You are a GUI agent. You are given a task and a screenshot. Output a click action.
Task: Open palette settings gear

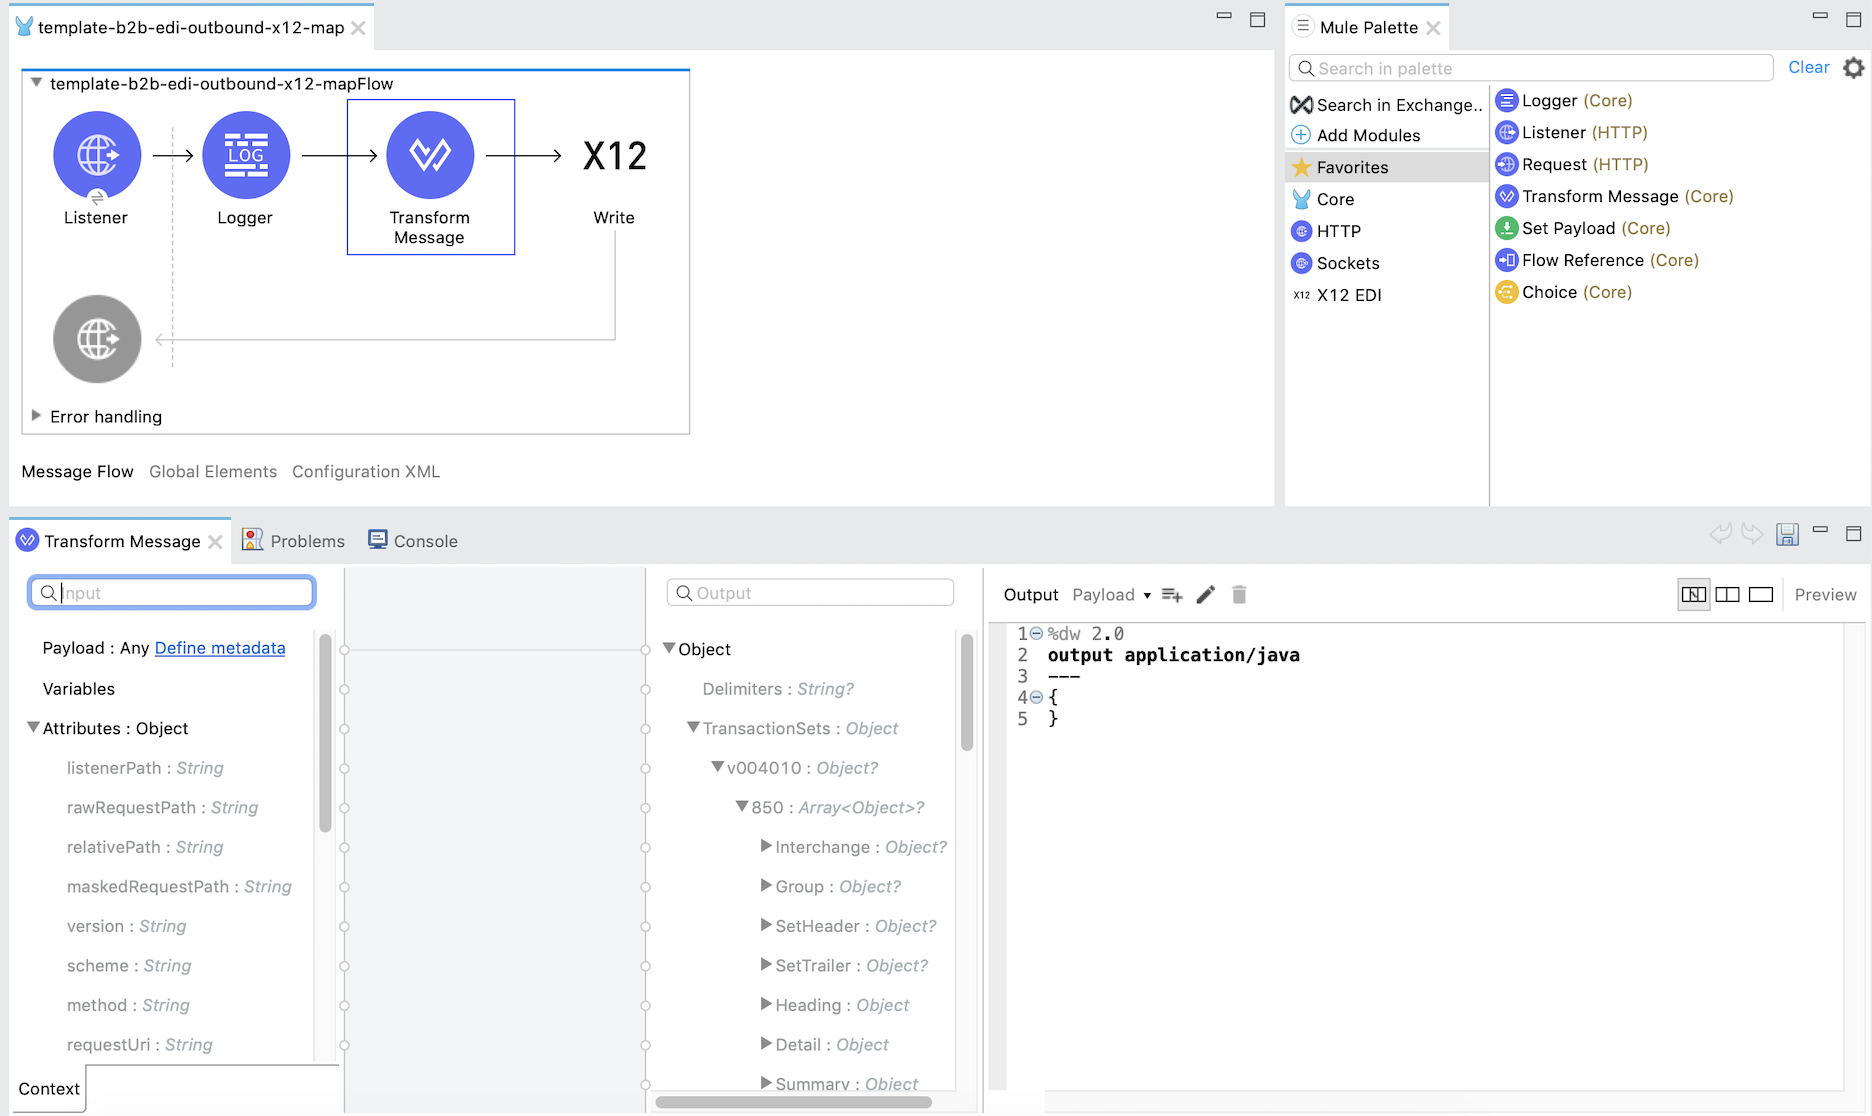click(x=1853, y=68)
